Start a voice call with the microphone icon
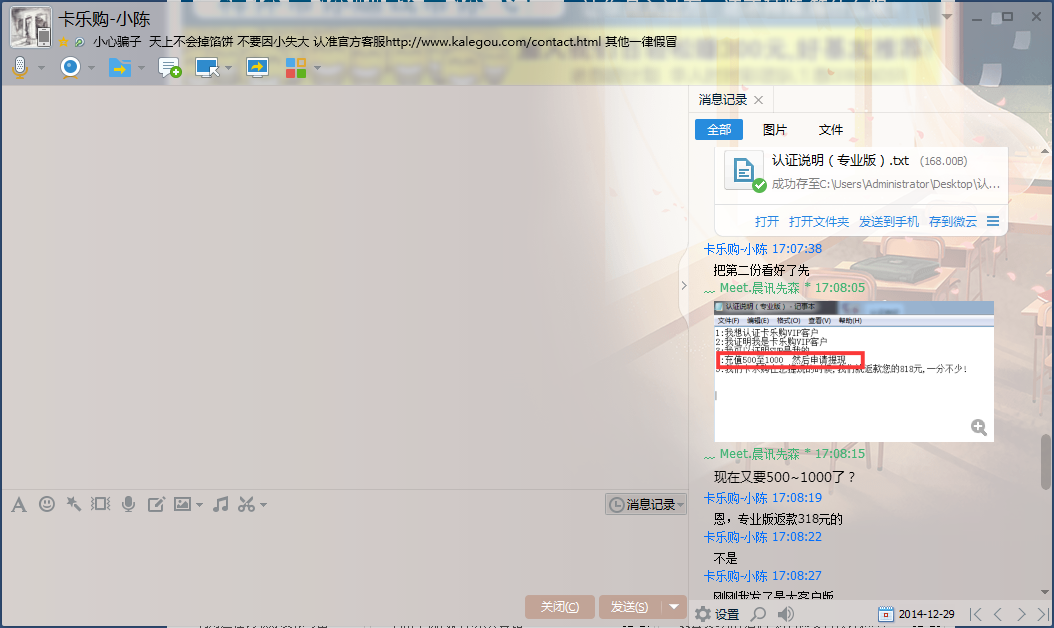The width and height of the screenshot is (1054, 628). [19, 67]
